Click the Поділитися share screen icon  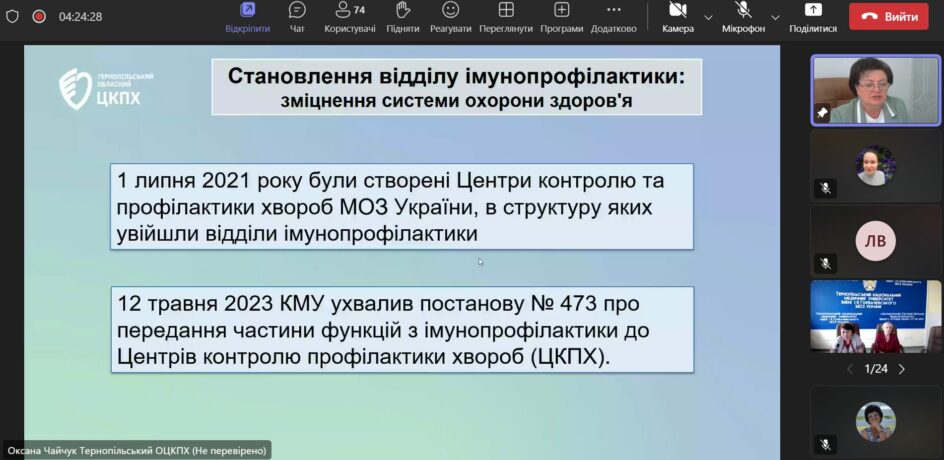point(812,16)
